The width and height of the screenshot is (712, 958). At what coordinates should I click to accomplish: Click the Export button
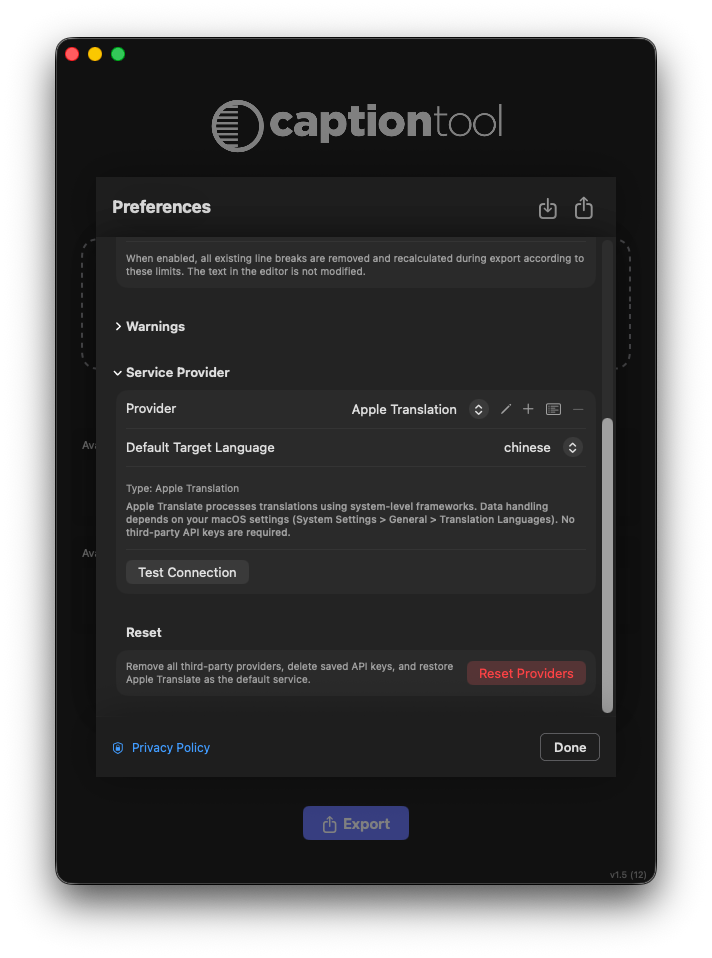356,824
